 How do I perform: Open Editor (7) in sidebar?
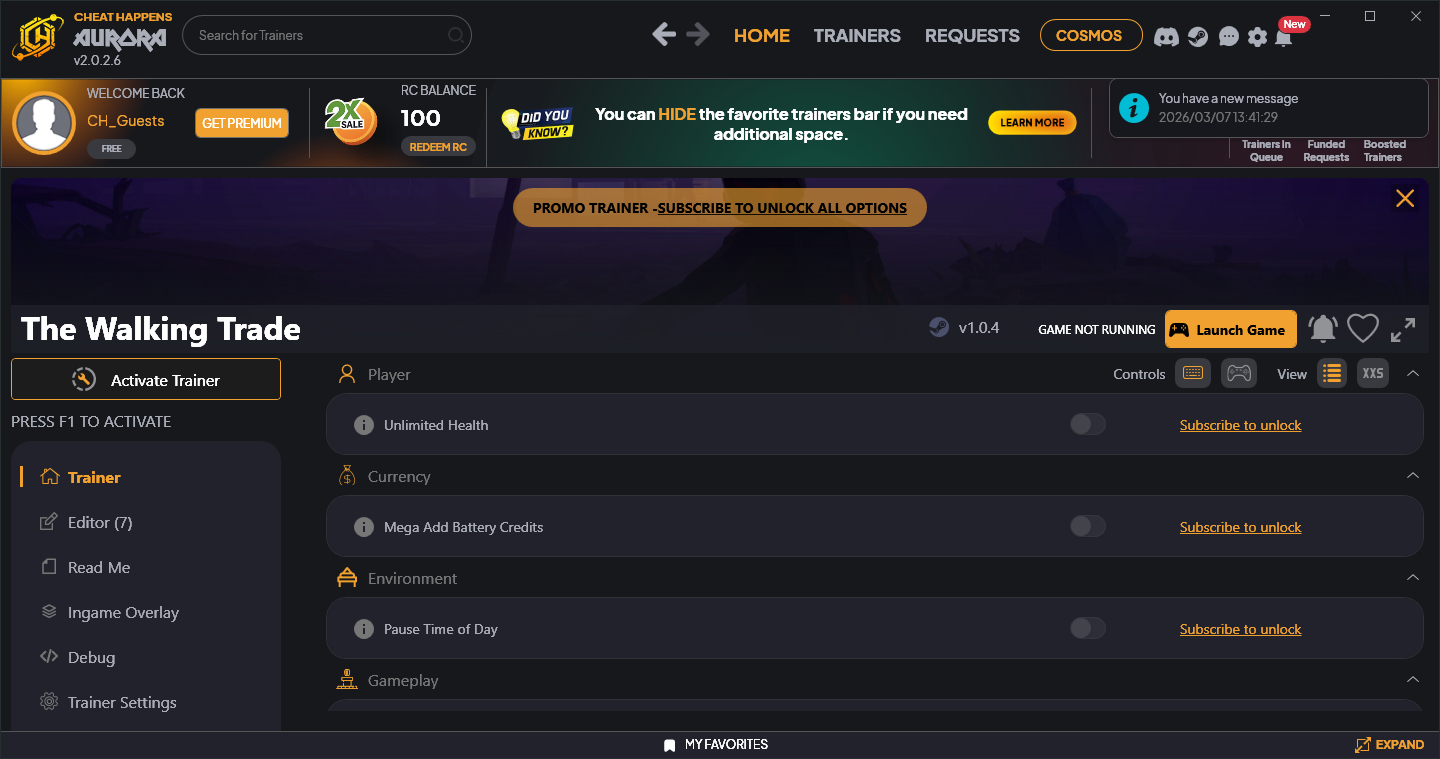(x=100, y=522)
